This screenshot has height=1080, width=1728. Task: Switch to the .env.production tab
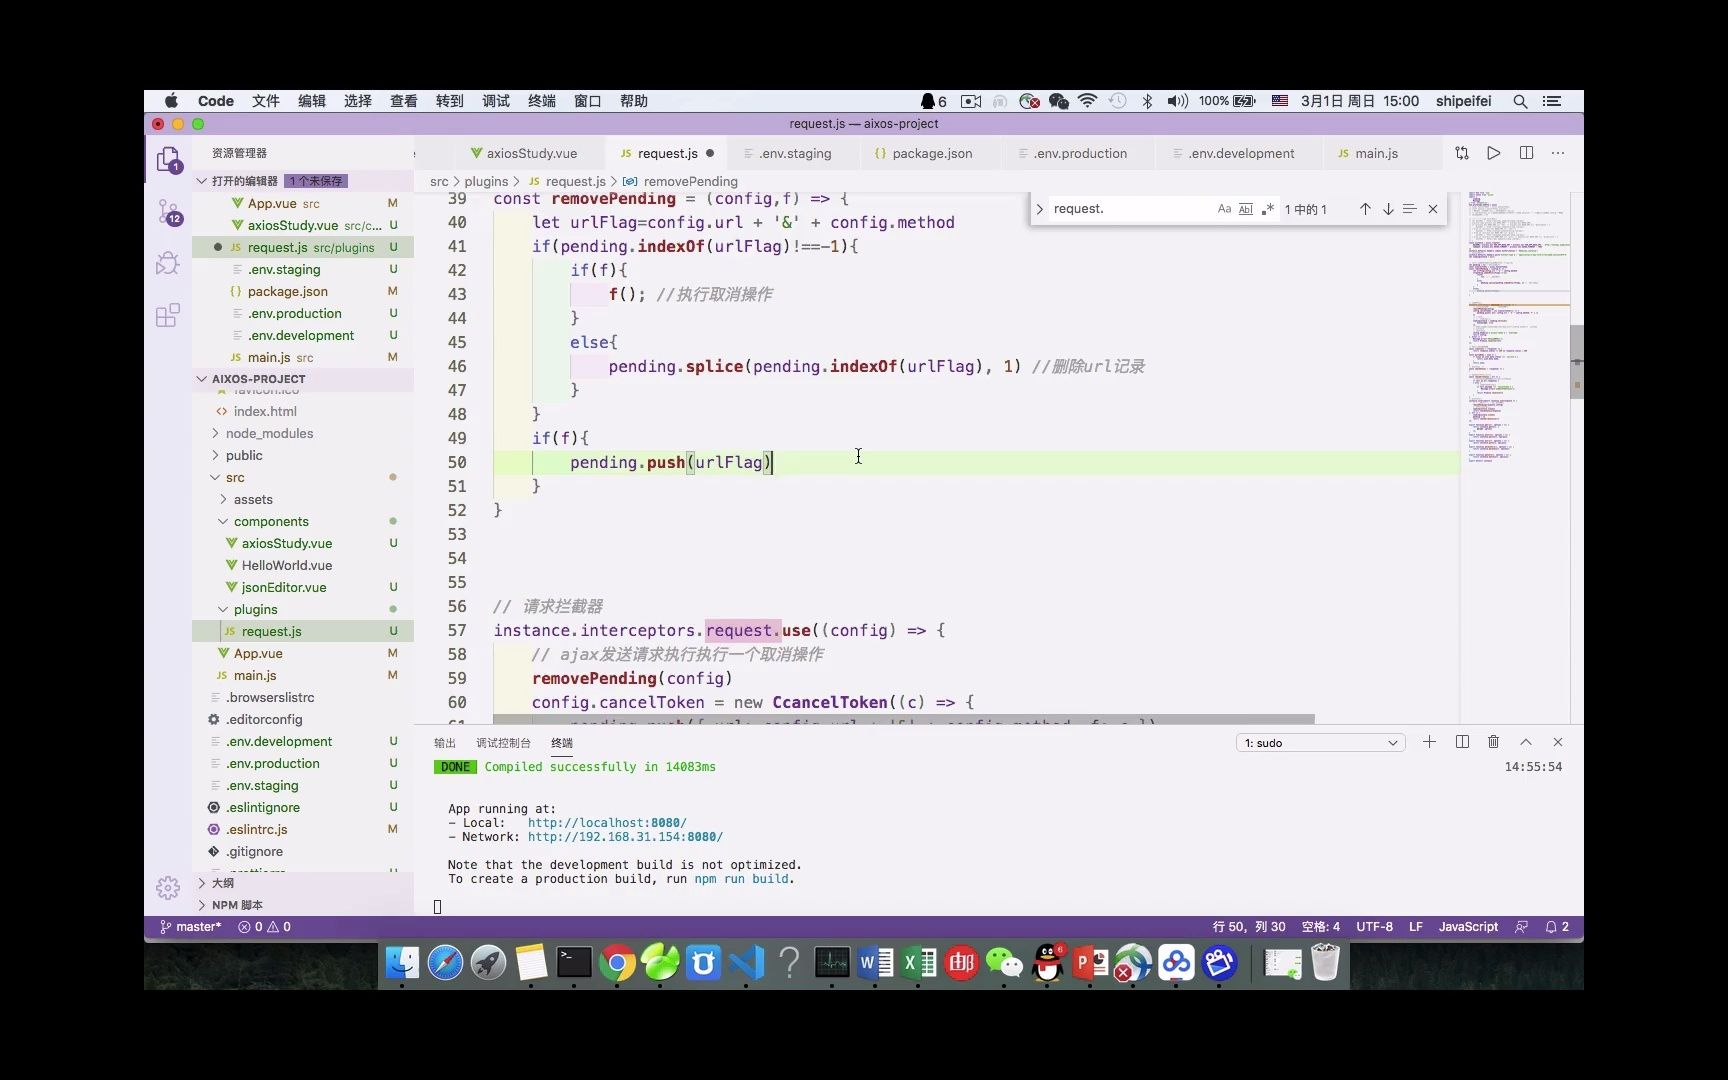(x=1080, y=153)
